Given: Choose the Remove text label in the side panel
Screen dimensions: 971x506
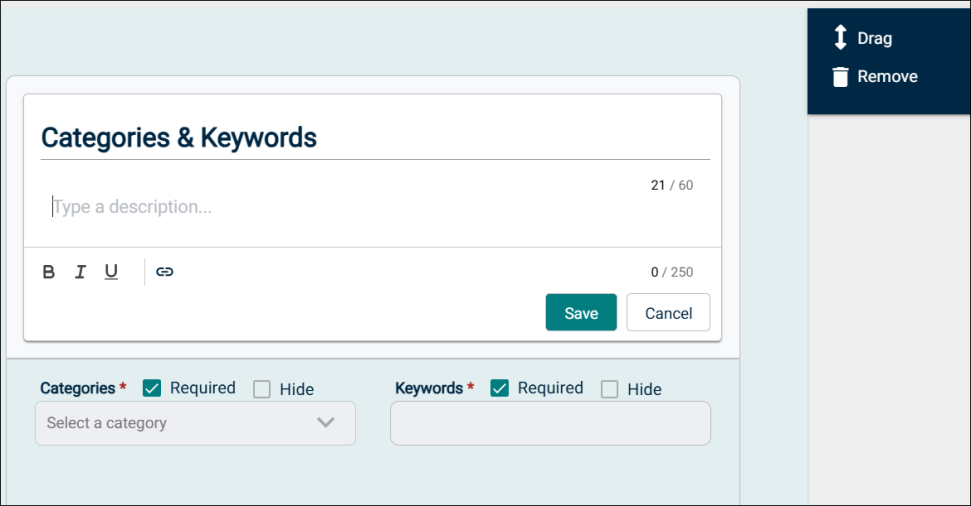Looking at the screenshot, I should pyautogui.click(x=888, y=77).
